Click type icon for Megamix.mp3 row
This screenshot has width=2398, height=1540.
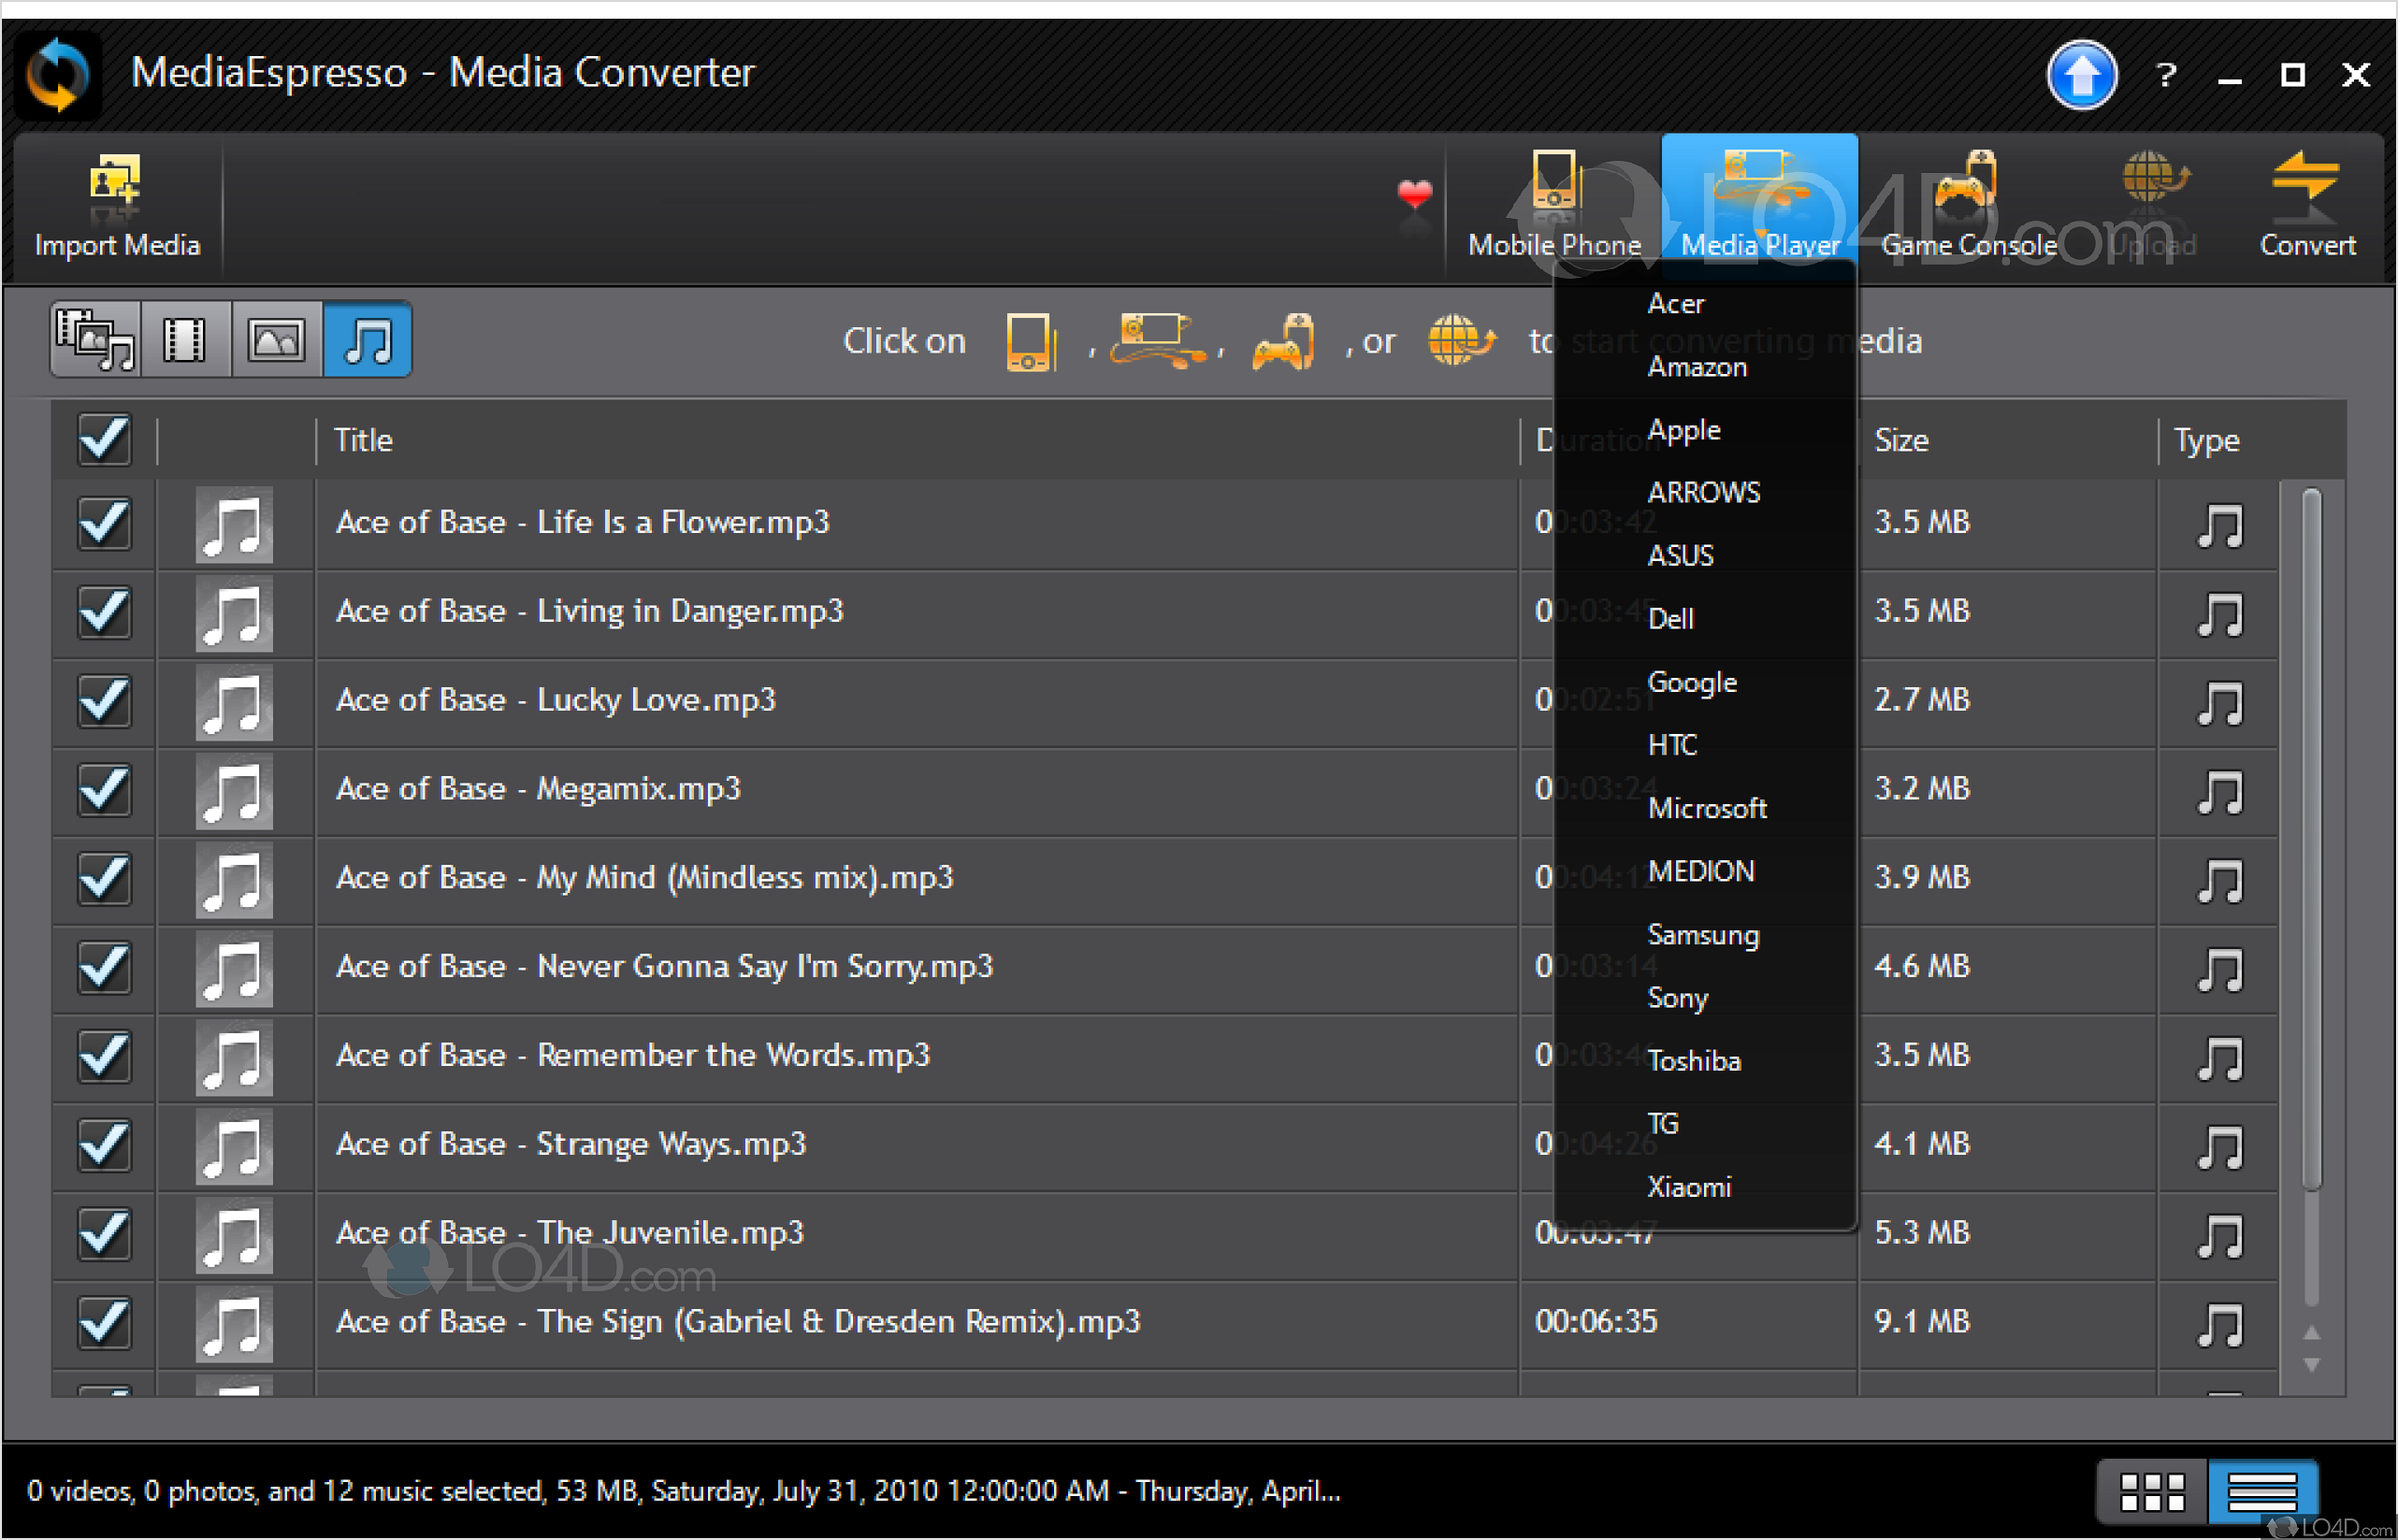point(2219,792)
